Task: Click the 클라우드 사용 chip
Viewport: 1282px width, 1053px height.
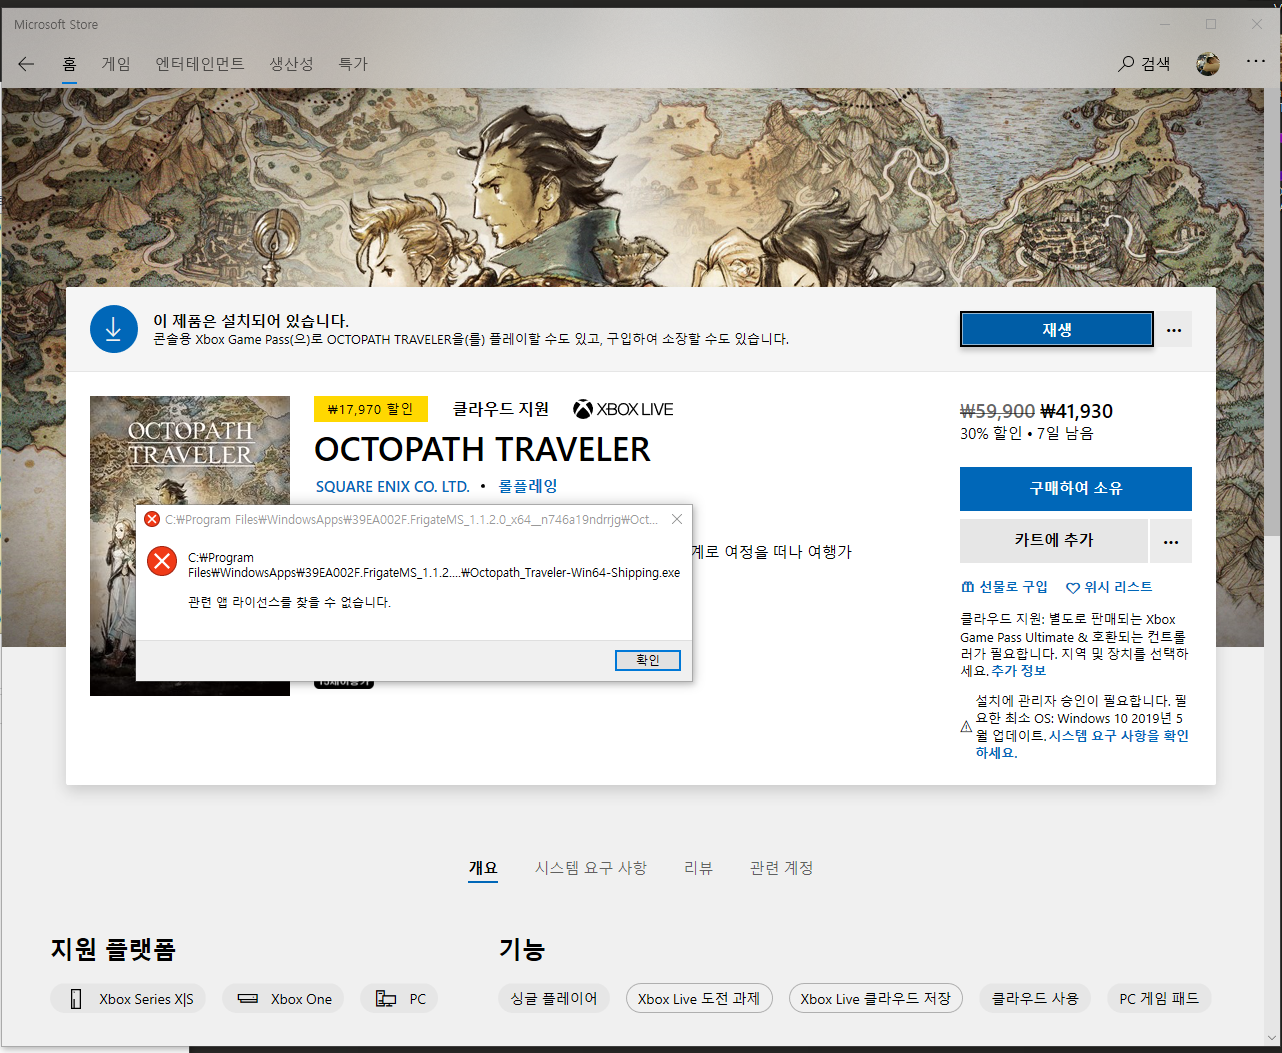Action: point(1035,999)
